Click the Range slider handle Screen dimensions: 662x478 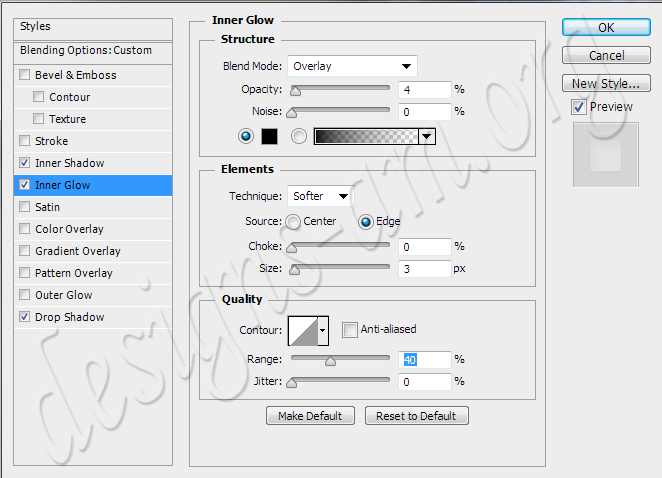(331, 361)
